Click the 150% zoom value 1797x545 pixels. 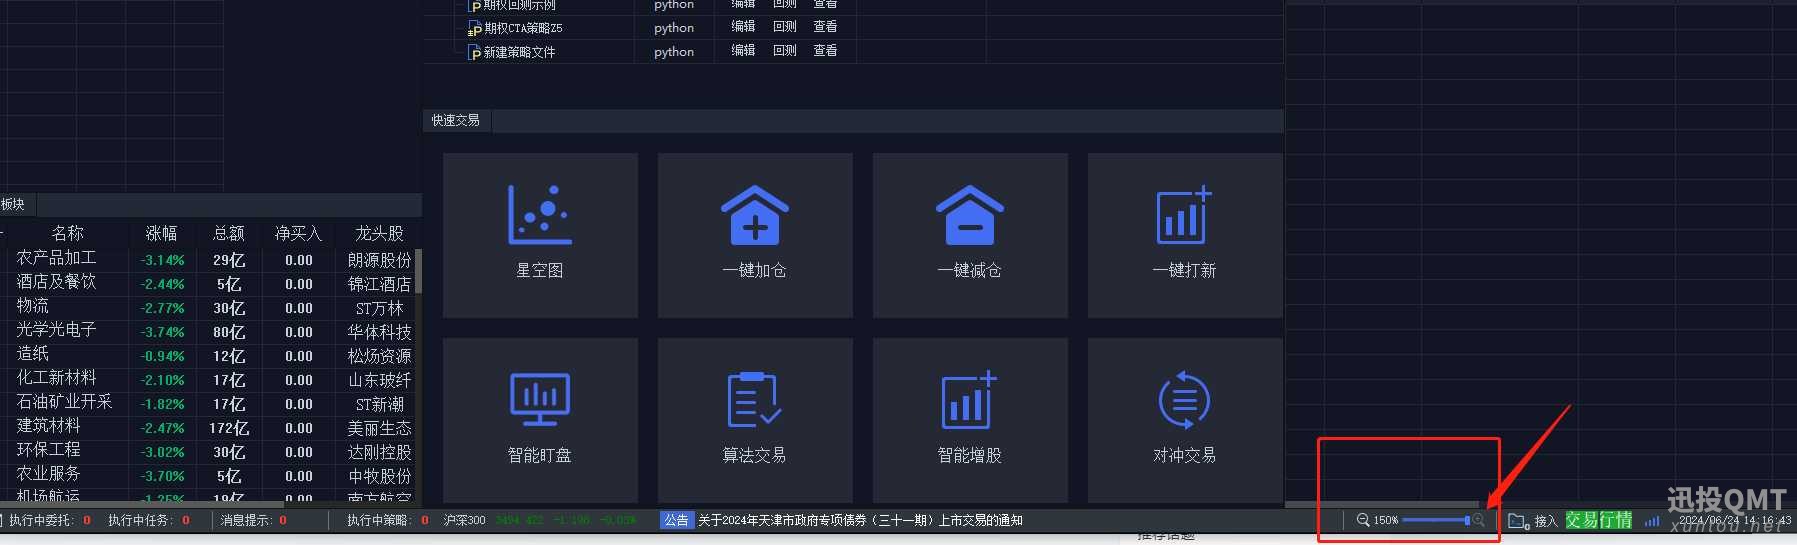pyautogui.click(x=1386, y=520)
